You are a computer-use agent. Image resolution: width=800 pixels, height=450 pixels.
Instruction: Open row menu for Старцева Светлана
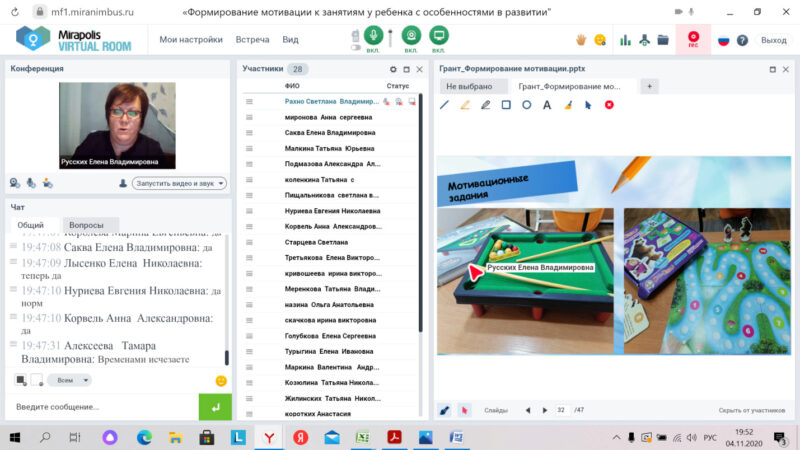pyautogui.click(x=249, y=242)
